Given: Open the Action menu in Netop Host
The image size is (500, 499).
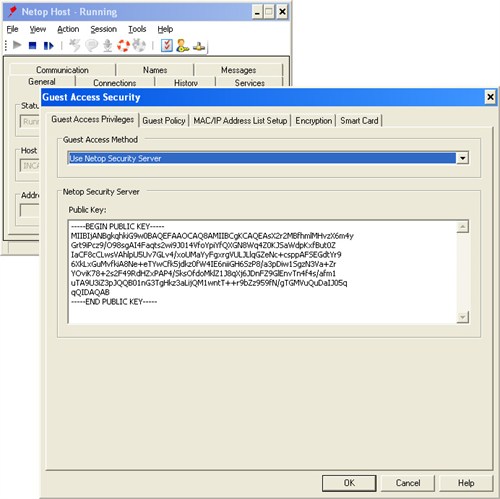Looking at the screenshot, I should click(68, 29).
